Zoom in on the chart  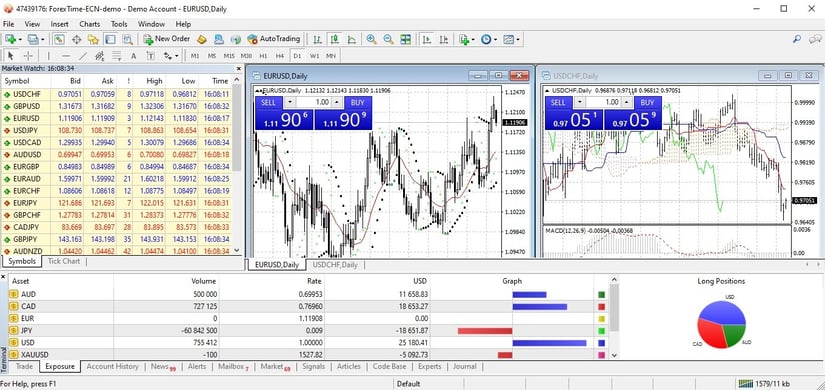click(x=371, y=39)
